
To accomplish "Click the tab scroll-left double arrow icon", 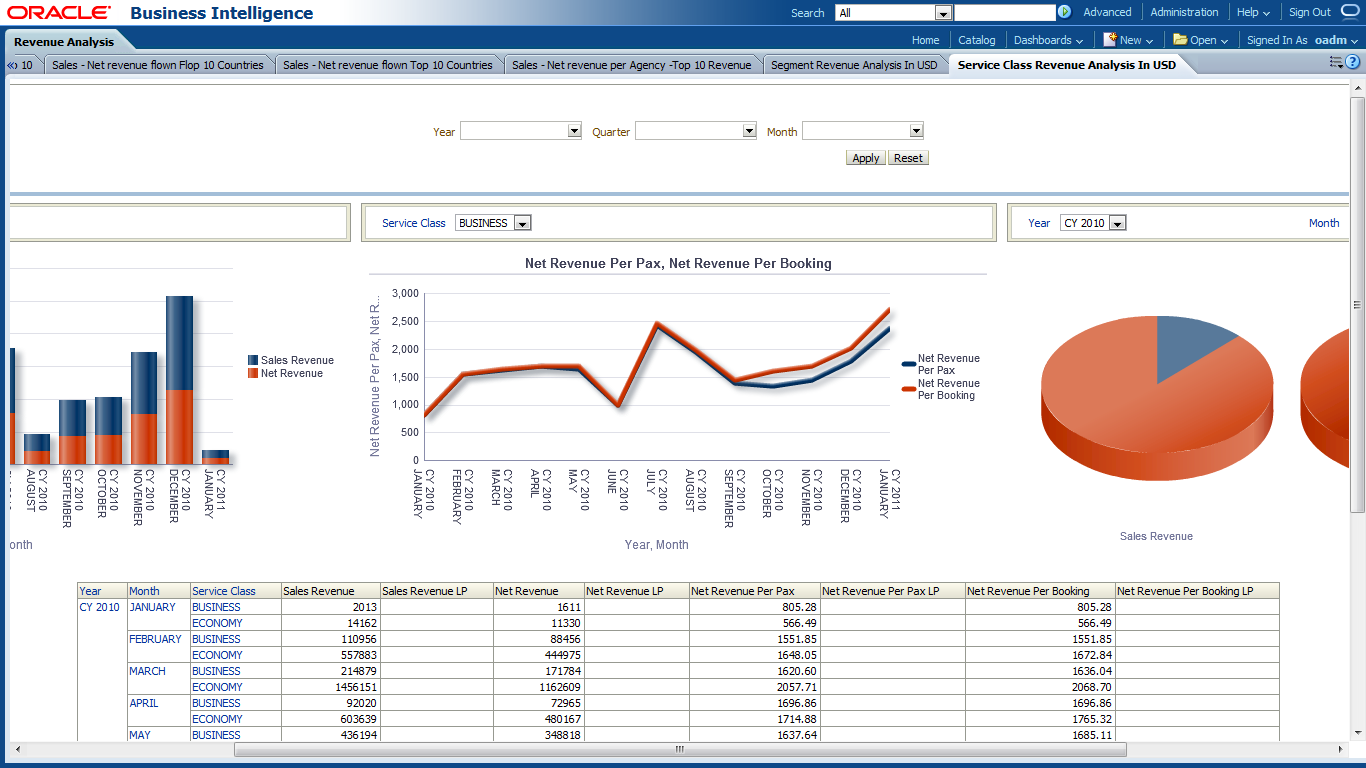I will click(x=13, y=65).
